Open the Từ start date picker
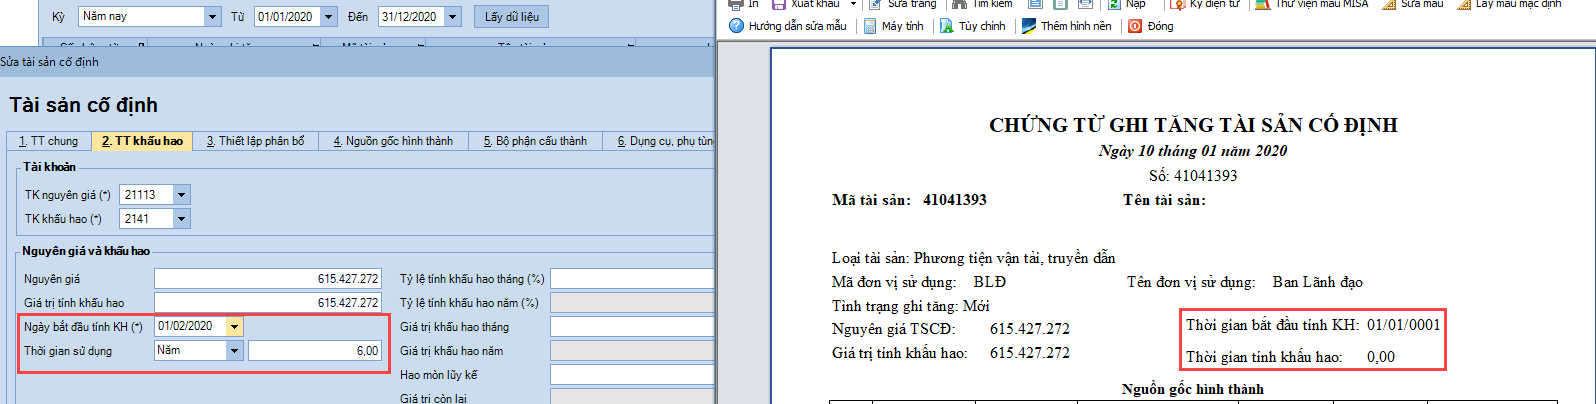 tap(328, 17)
